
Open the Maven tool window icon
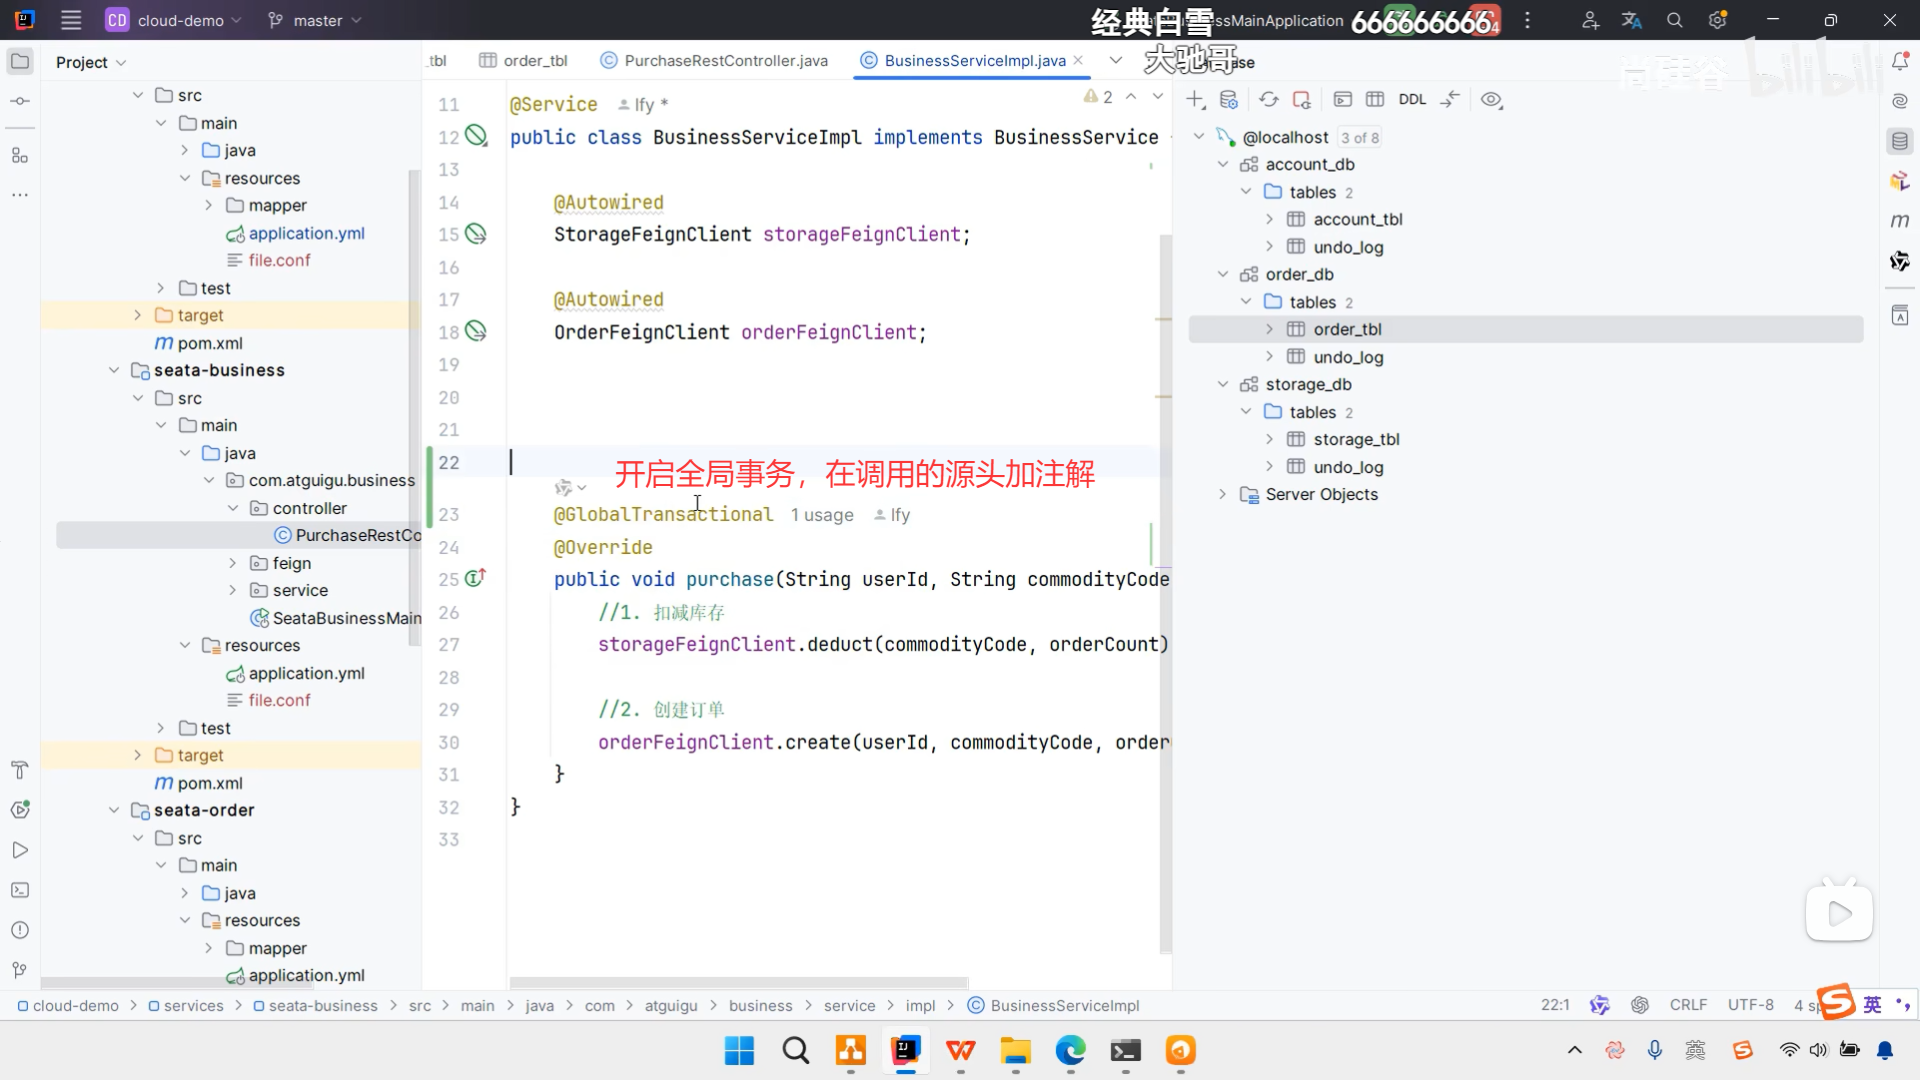[x=1899, y=221]
